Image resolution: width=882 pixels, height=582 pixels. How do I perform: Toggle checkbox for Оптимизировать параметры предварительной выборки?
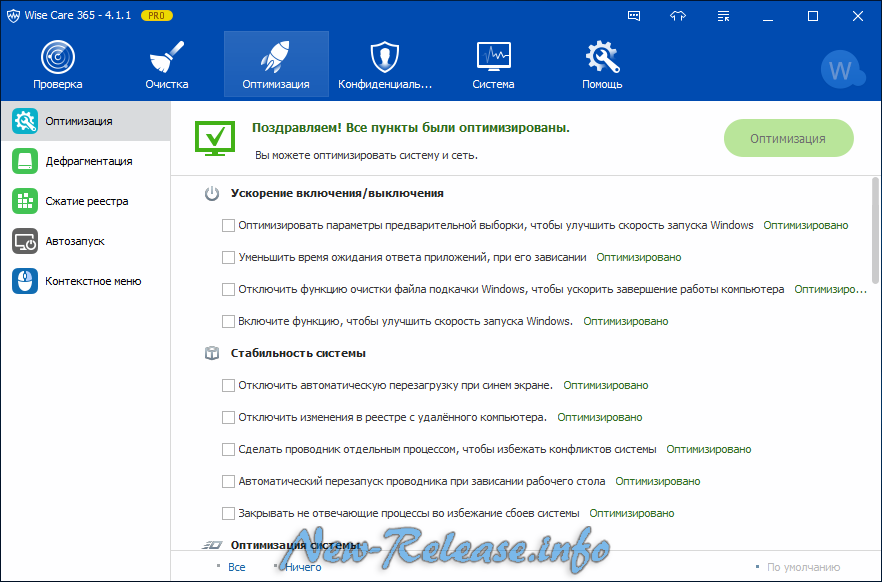tap(228, 225)
